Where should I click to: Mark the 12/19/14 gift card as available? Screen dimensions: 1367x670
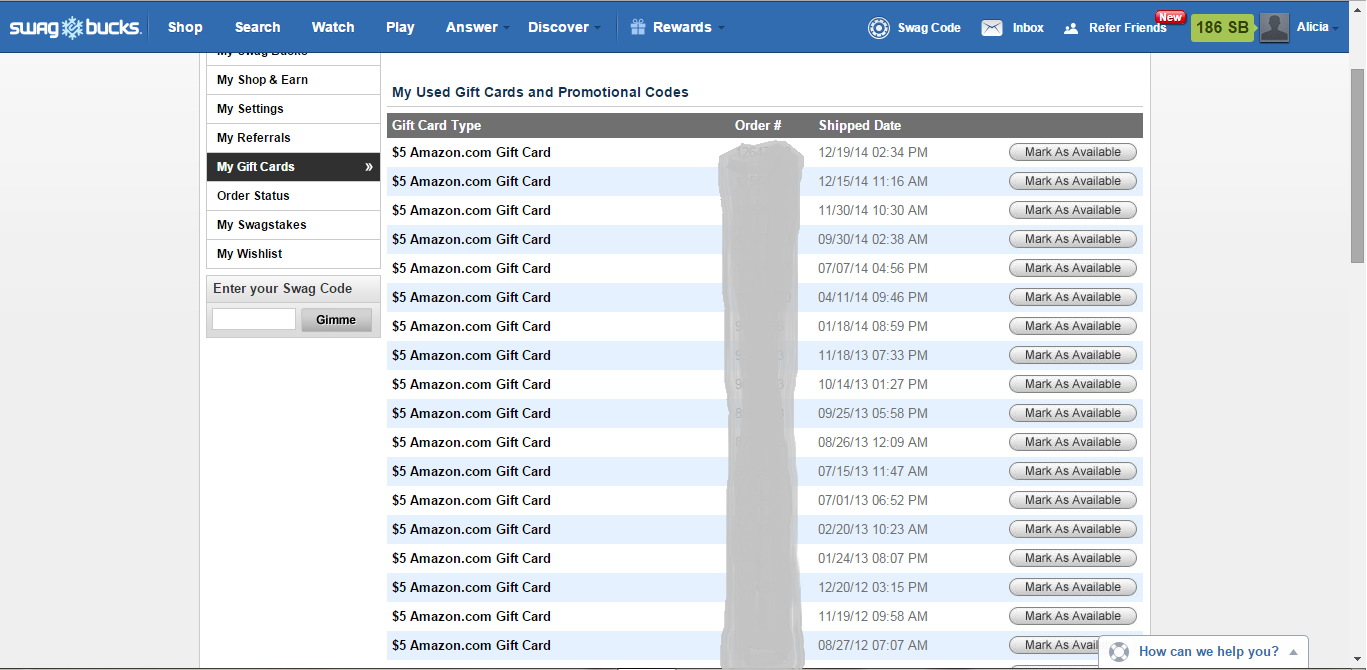[x=1073, y=152]
